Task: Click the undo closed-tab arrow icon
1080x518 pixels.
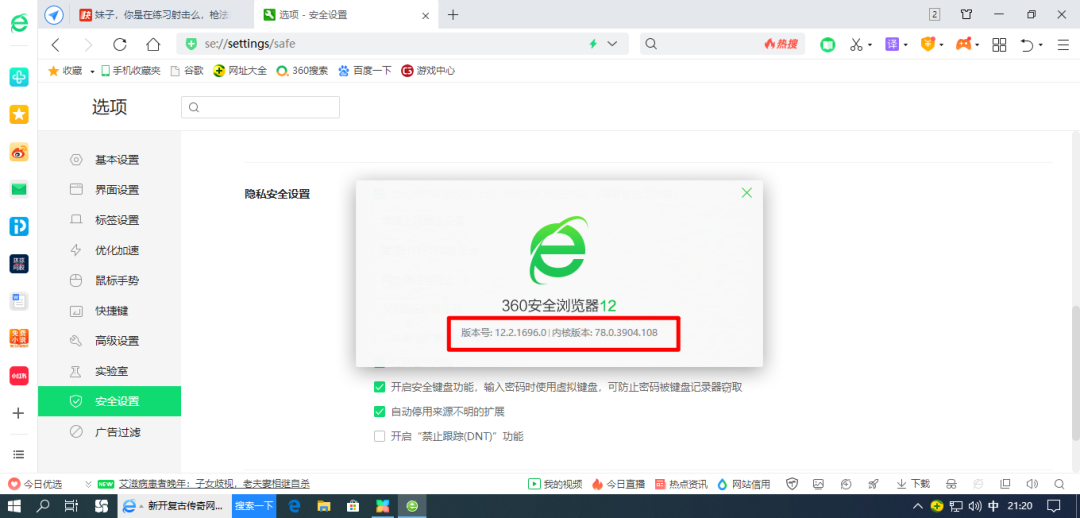Action: 1028,45
